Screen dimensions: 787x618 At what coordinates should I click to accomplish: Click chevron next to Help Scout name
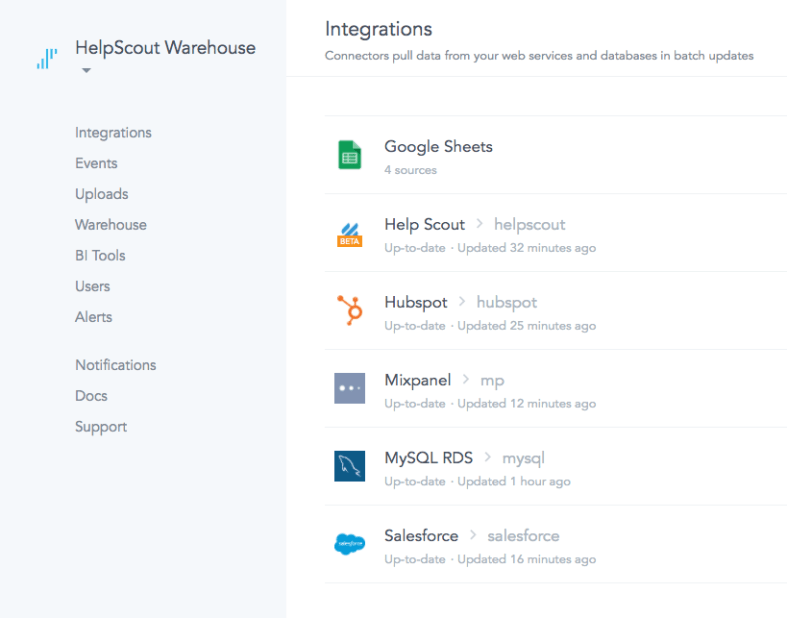(479, 223)
